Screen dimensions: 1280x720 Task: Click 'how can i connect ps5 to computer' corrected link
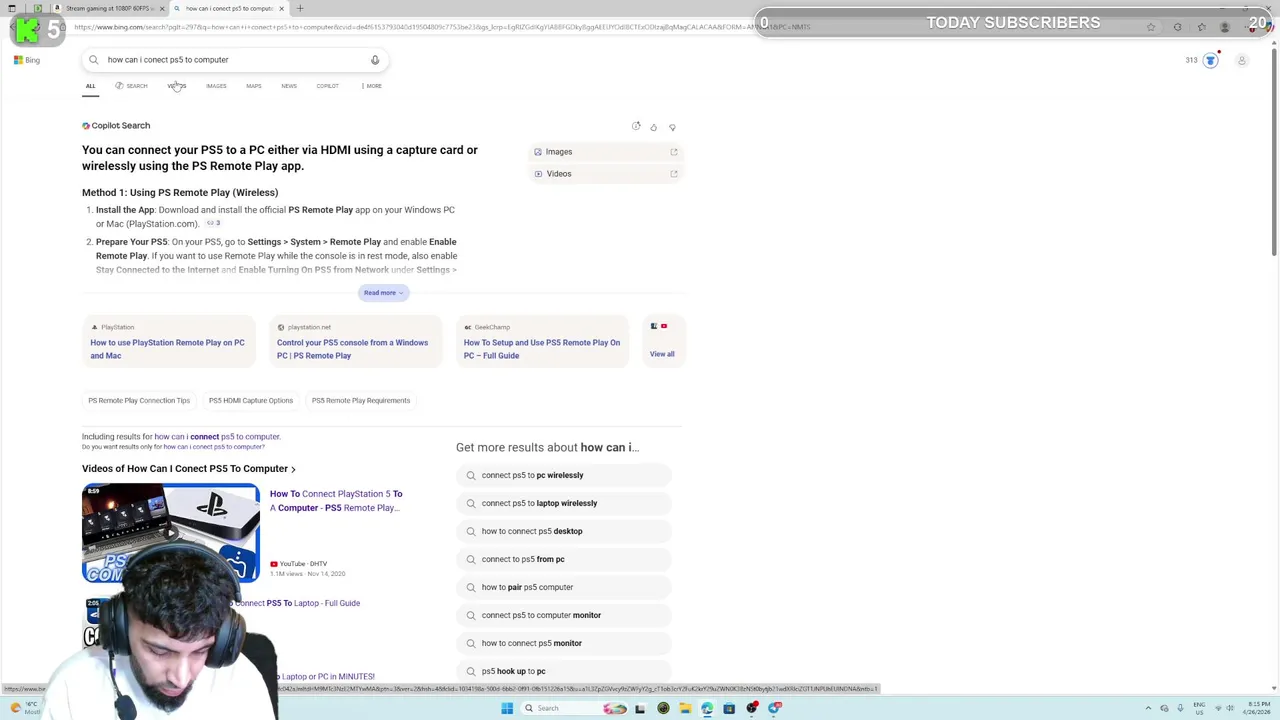217,437
